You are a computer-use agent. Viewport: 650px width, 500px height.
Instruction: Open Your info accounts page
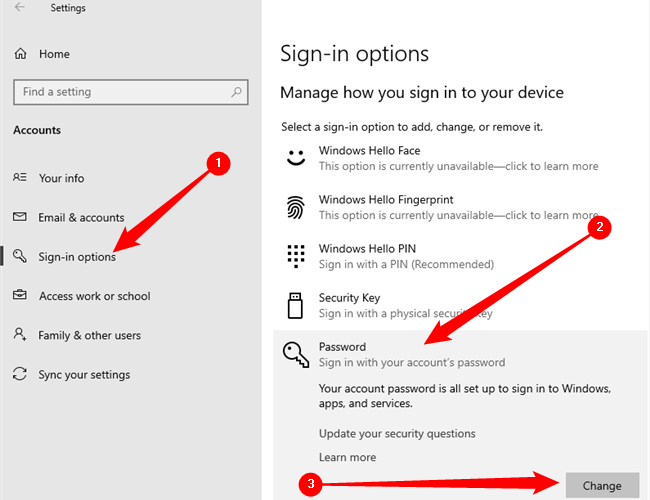pyautogui.click(x=61, y=178)
